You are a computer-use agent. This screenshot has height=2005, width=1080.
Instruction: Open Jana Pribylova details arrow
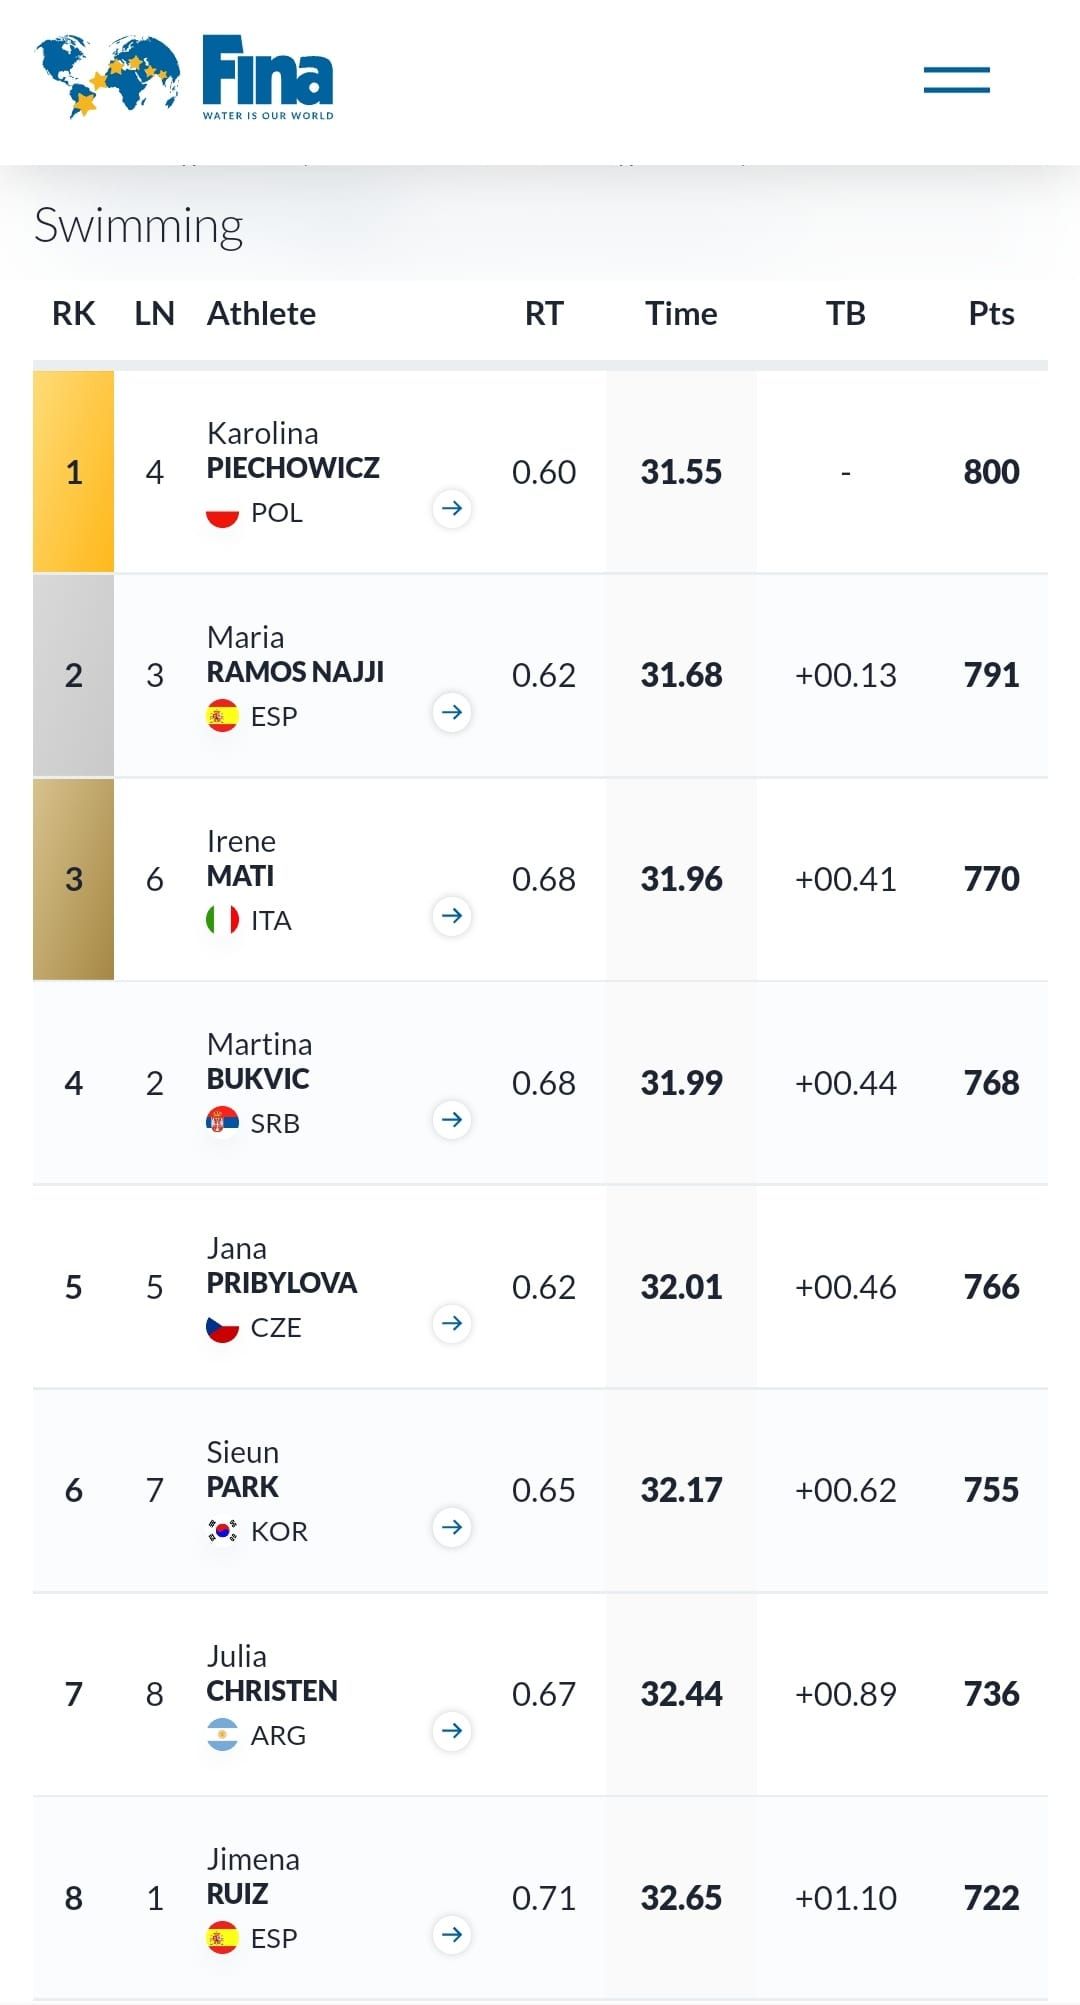[x=452, y=1324]
